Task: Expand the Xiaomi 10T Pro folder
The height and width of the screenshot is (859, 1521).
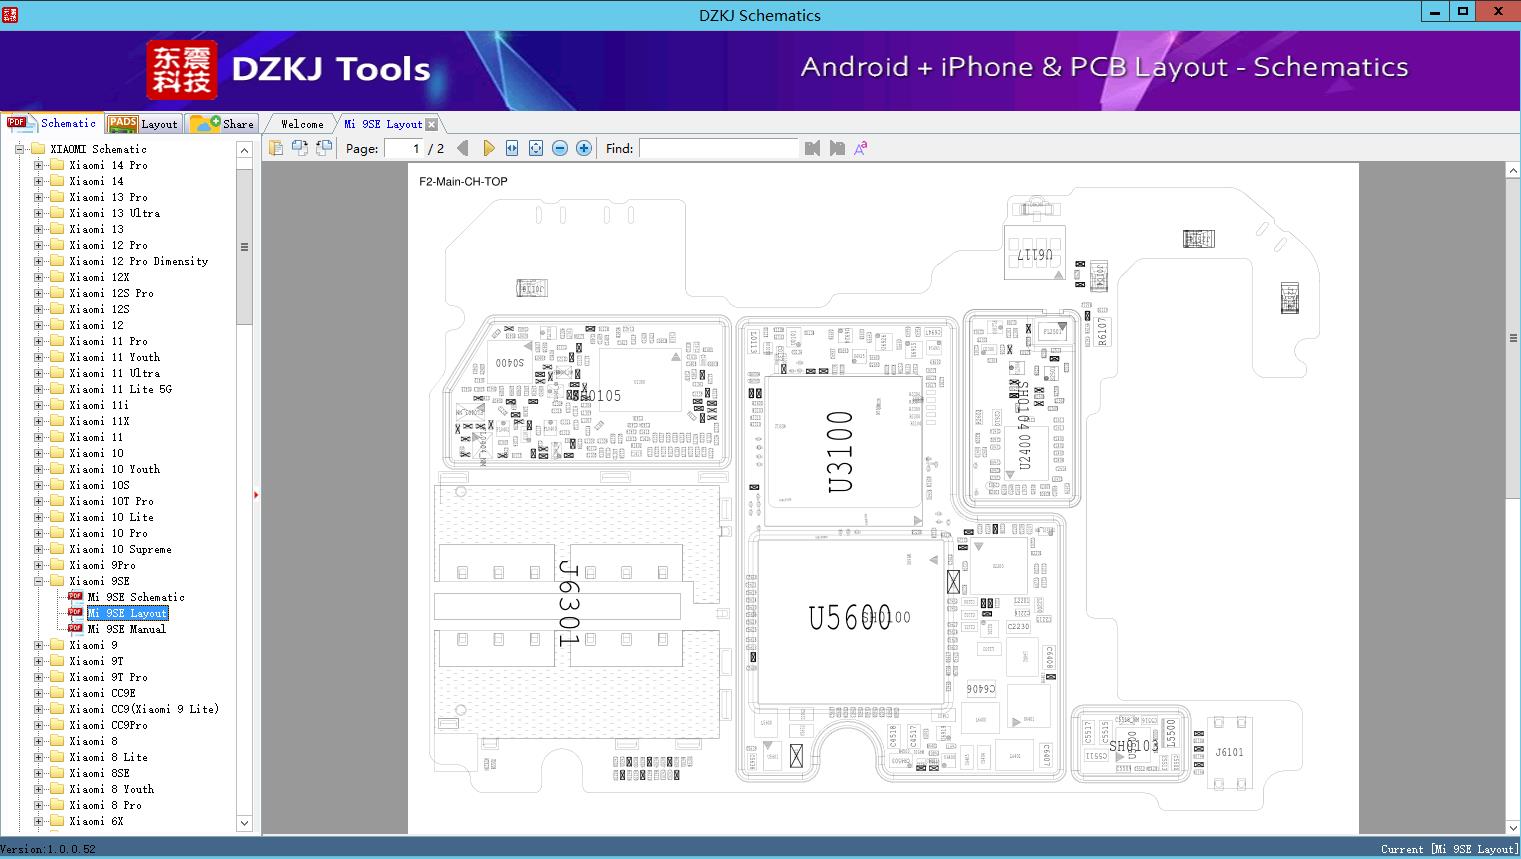Action: click(39, 501)
